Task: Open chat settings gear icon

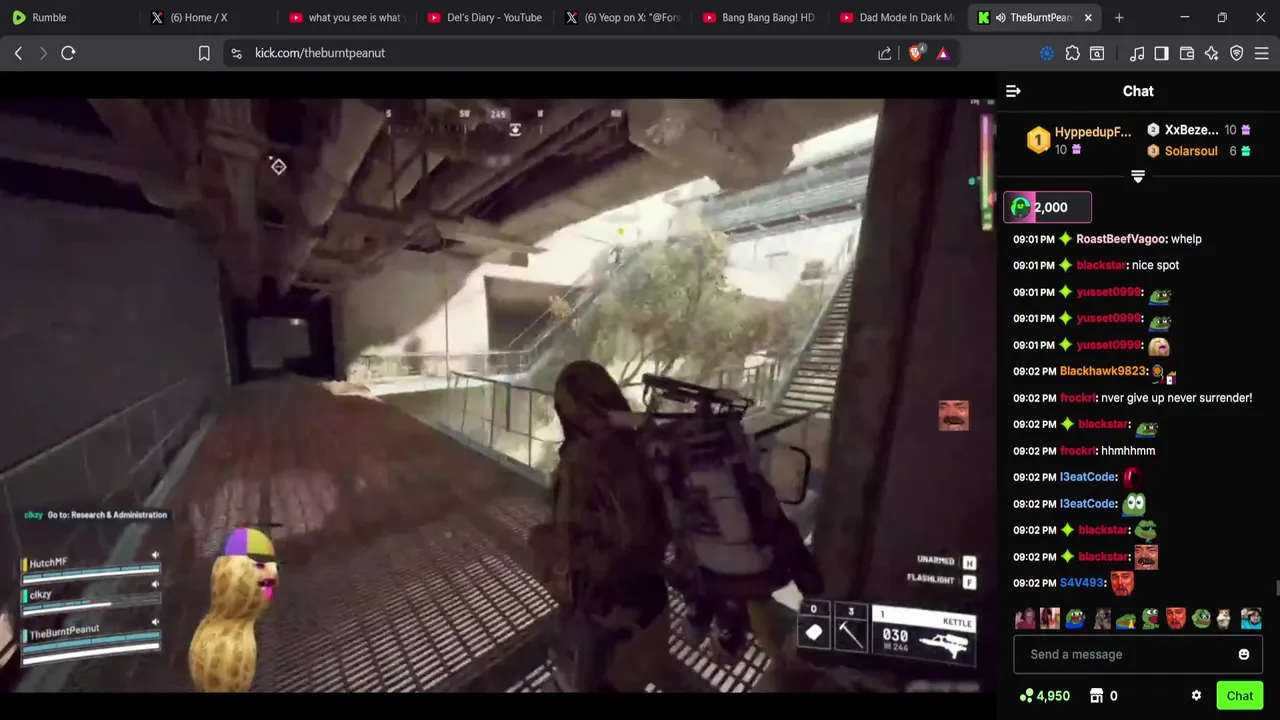Action: click(1196, 696)
